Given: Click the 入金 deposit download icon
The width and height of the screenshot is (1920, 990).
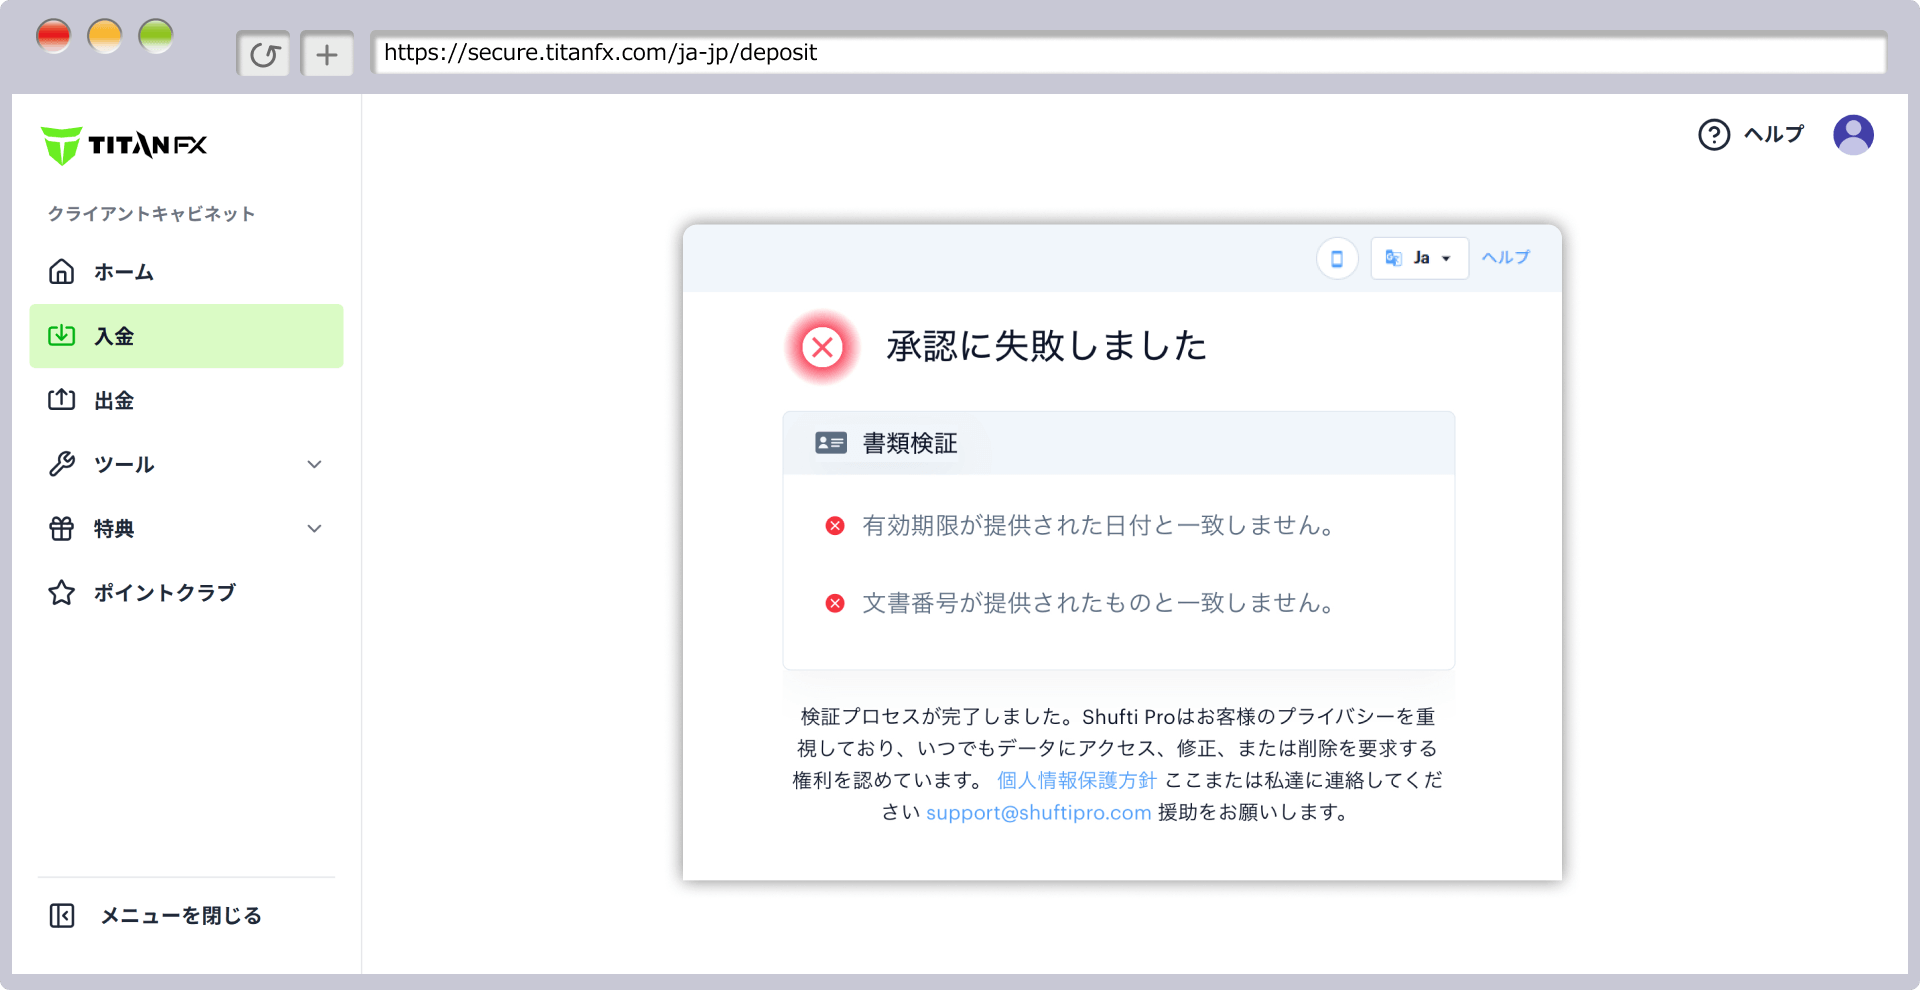Looking at the screenshot, I should (x=62, y=336).
